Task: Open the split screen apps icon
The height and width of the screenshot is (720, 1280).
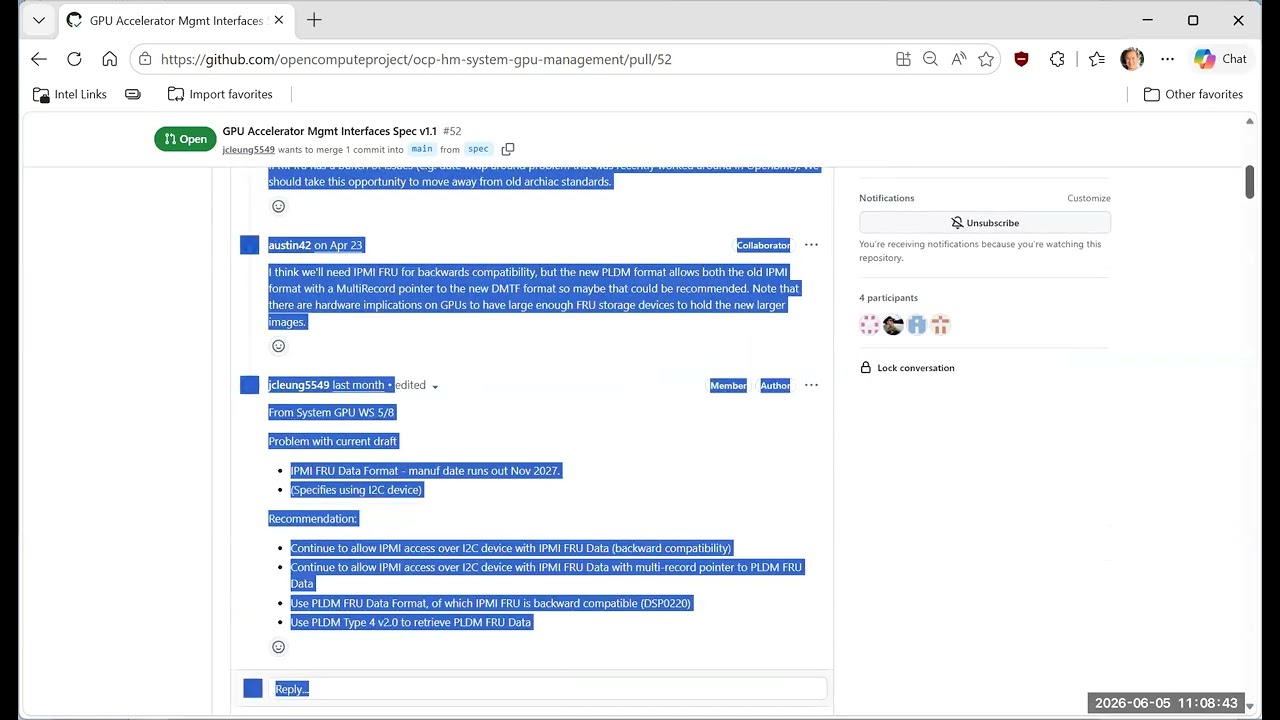Action: [x=903, y=59]
